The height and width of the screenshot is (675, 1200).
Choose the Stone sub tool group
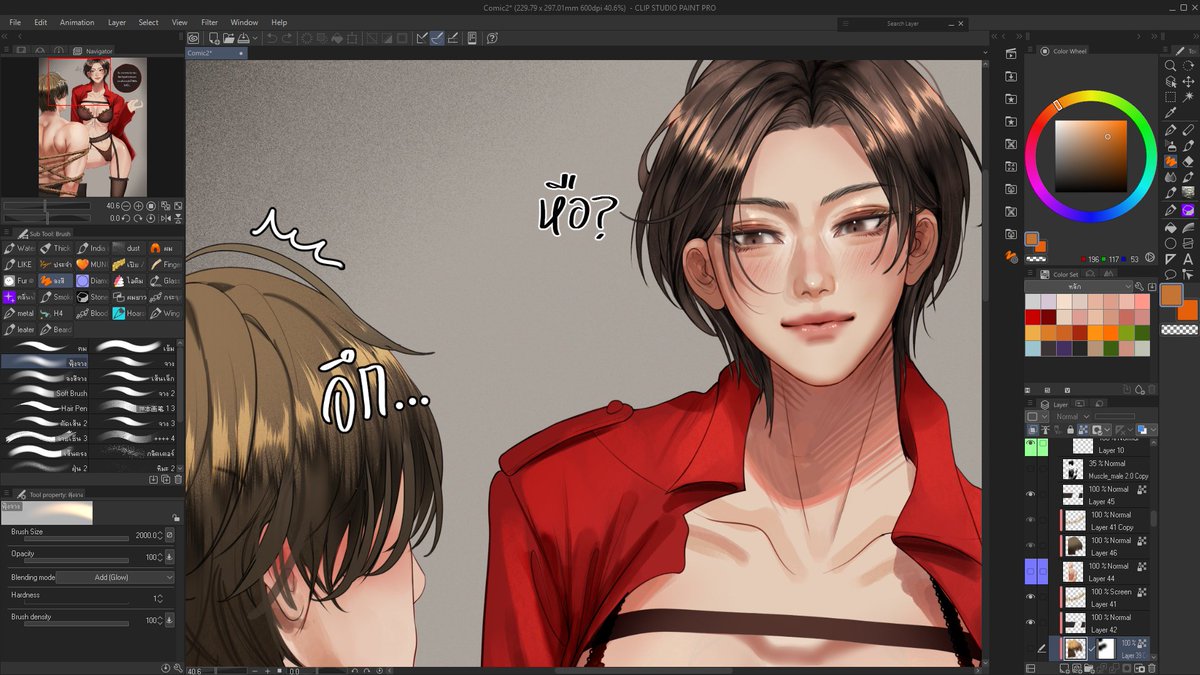[x=92, y=297]
